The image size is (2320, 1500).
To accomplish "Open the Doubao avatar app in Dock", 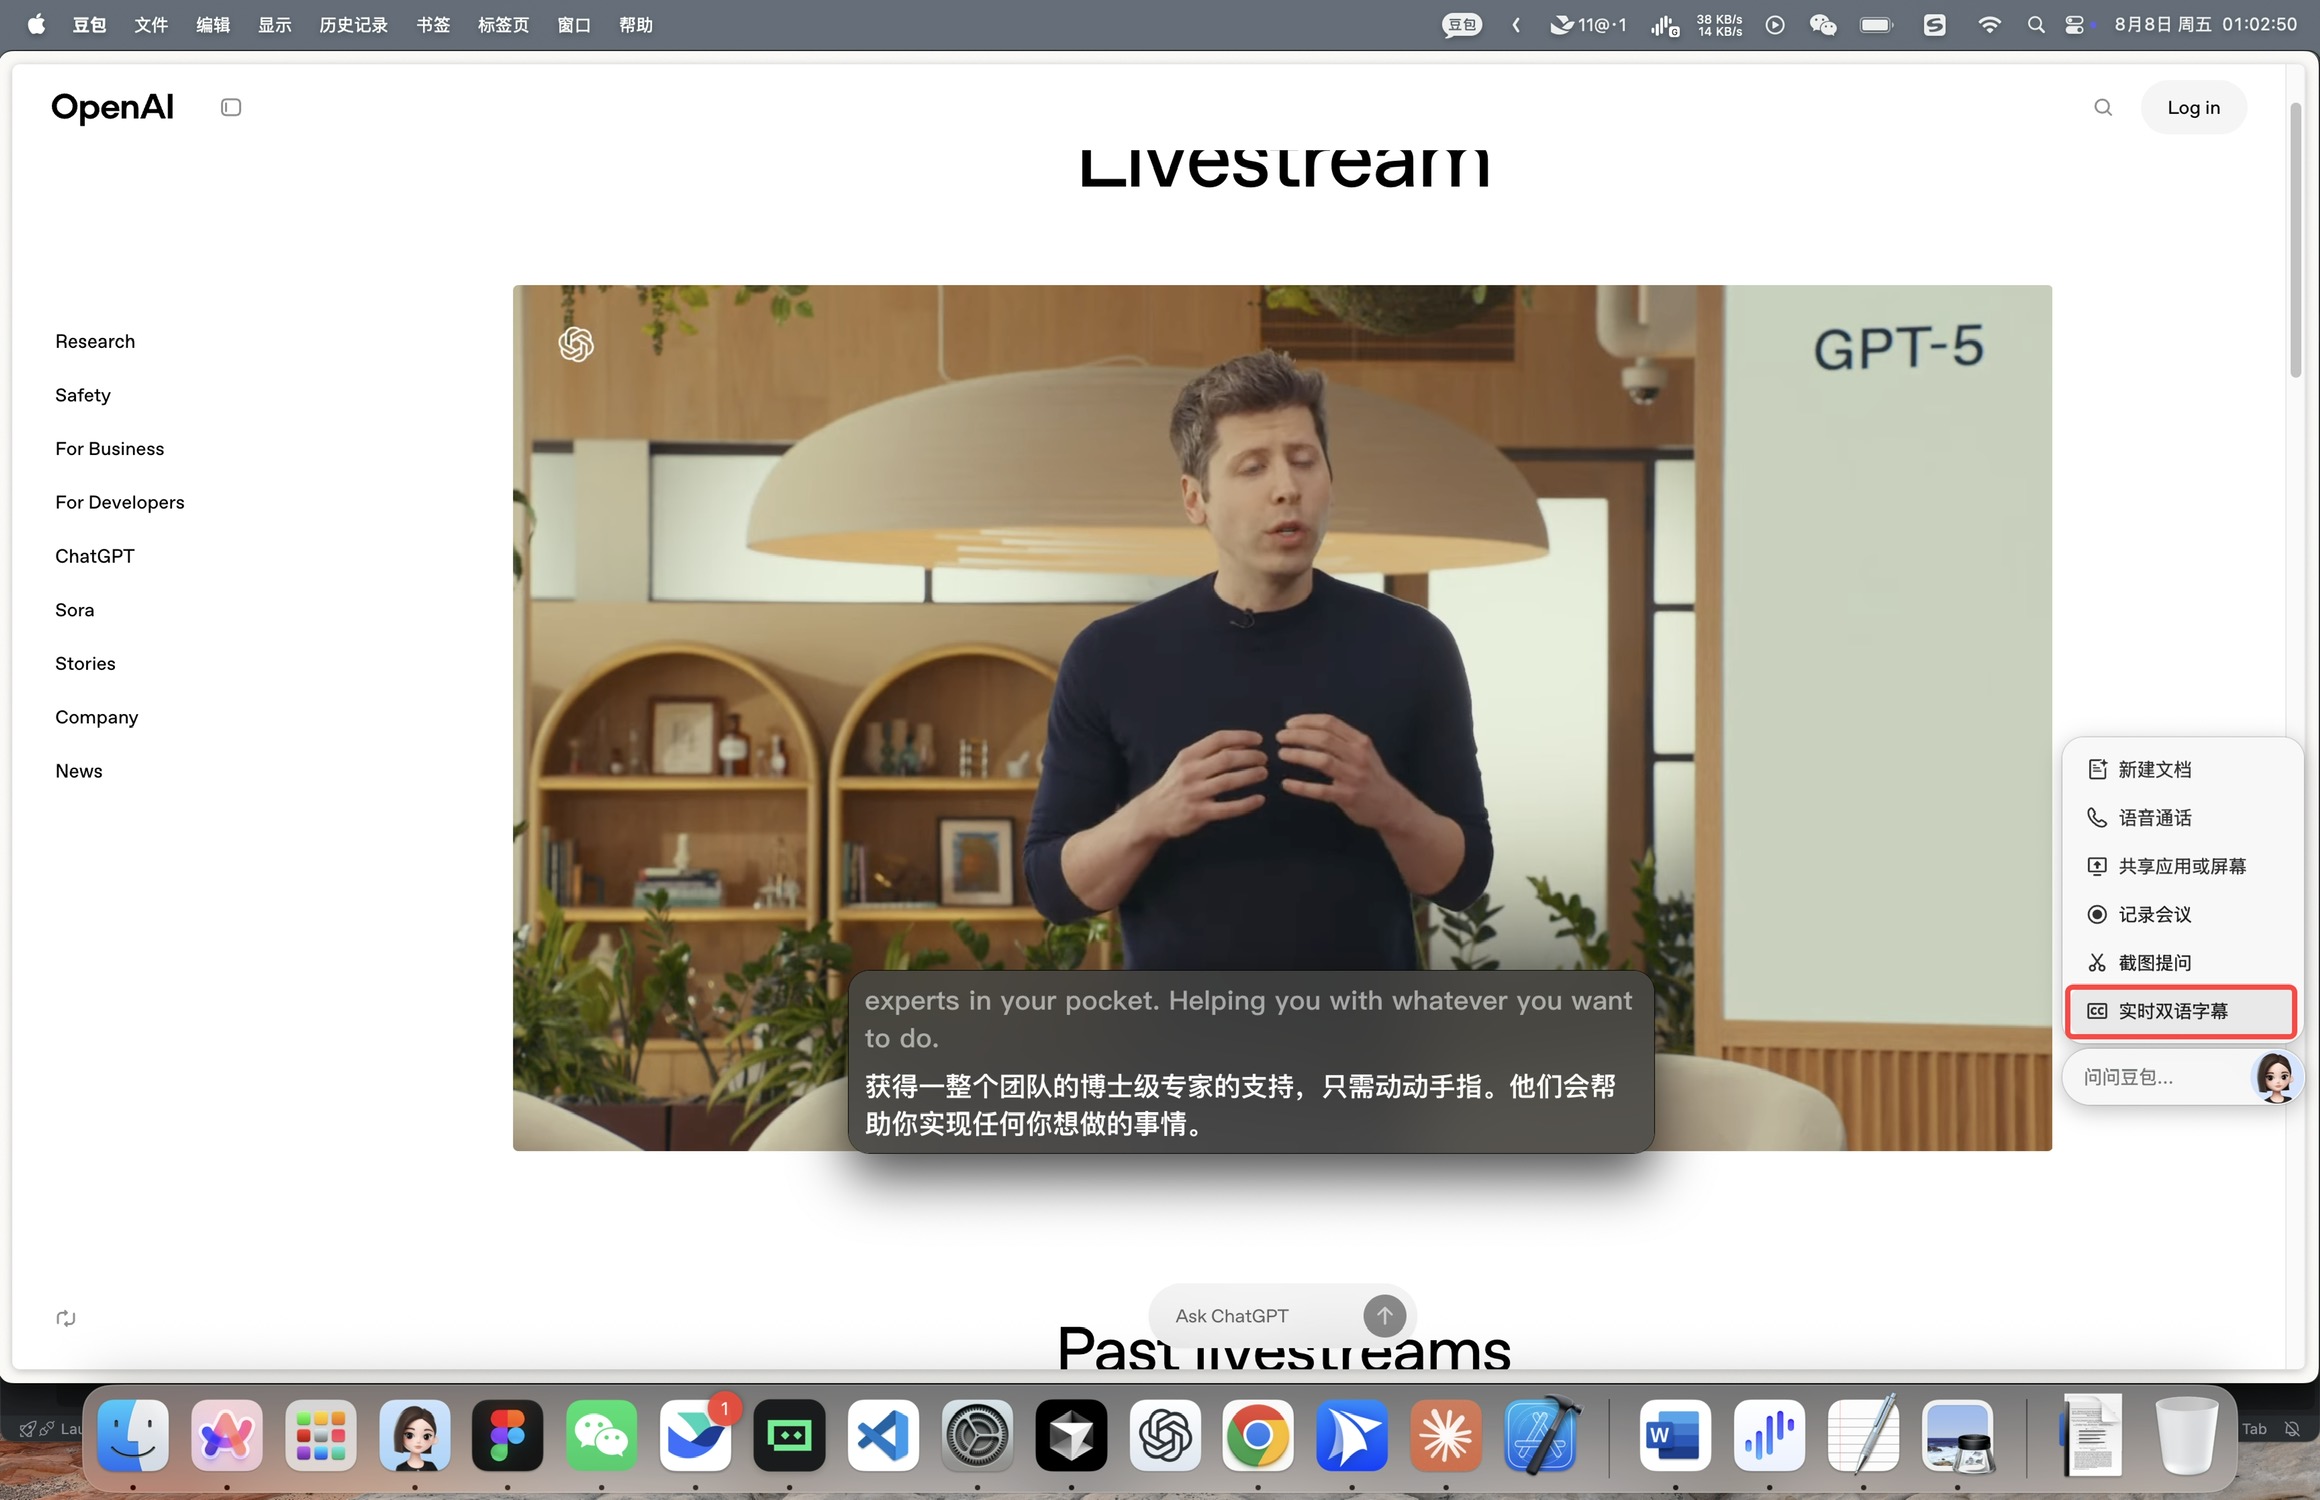I will coord(415,1436).
